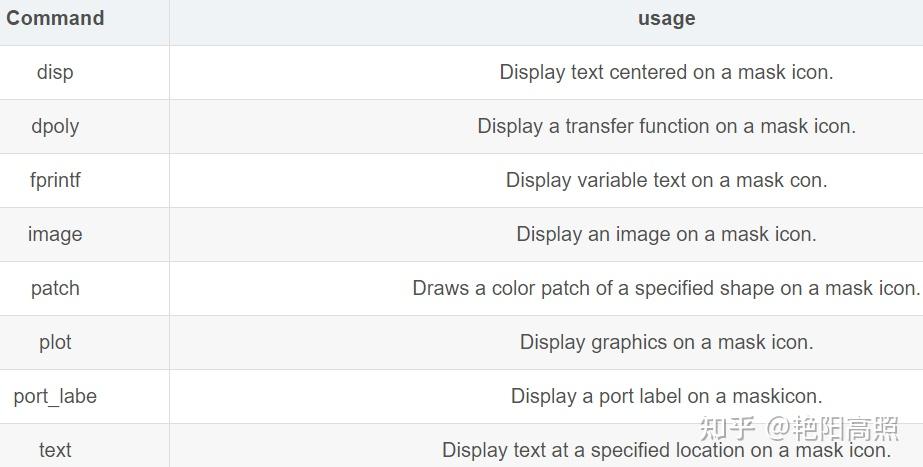The image size is (923, 467).
Task: Select the dpoly command cell
Action: pyautogui.click(x=55, y=126)
